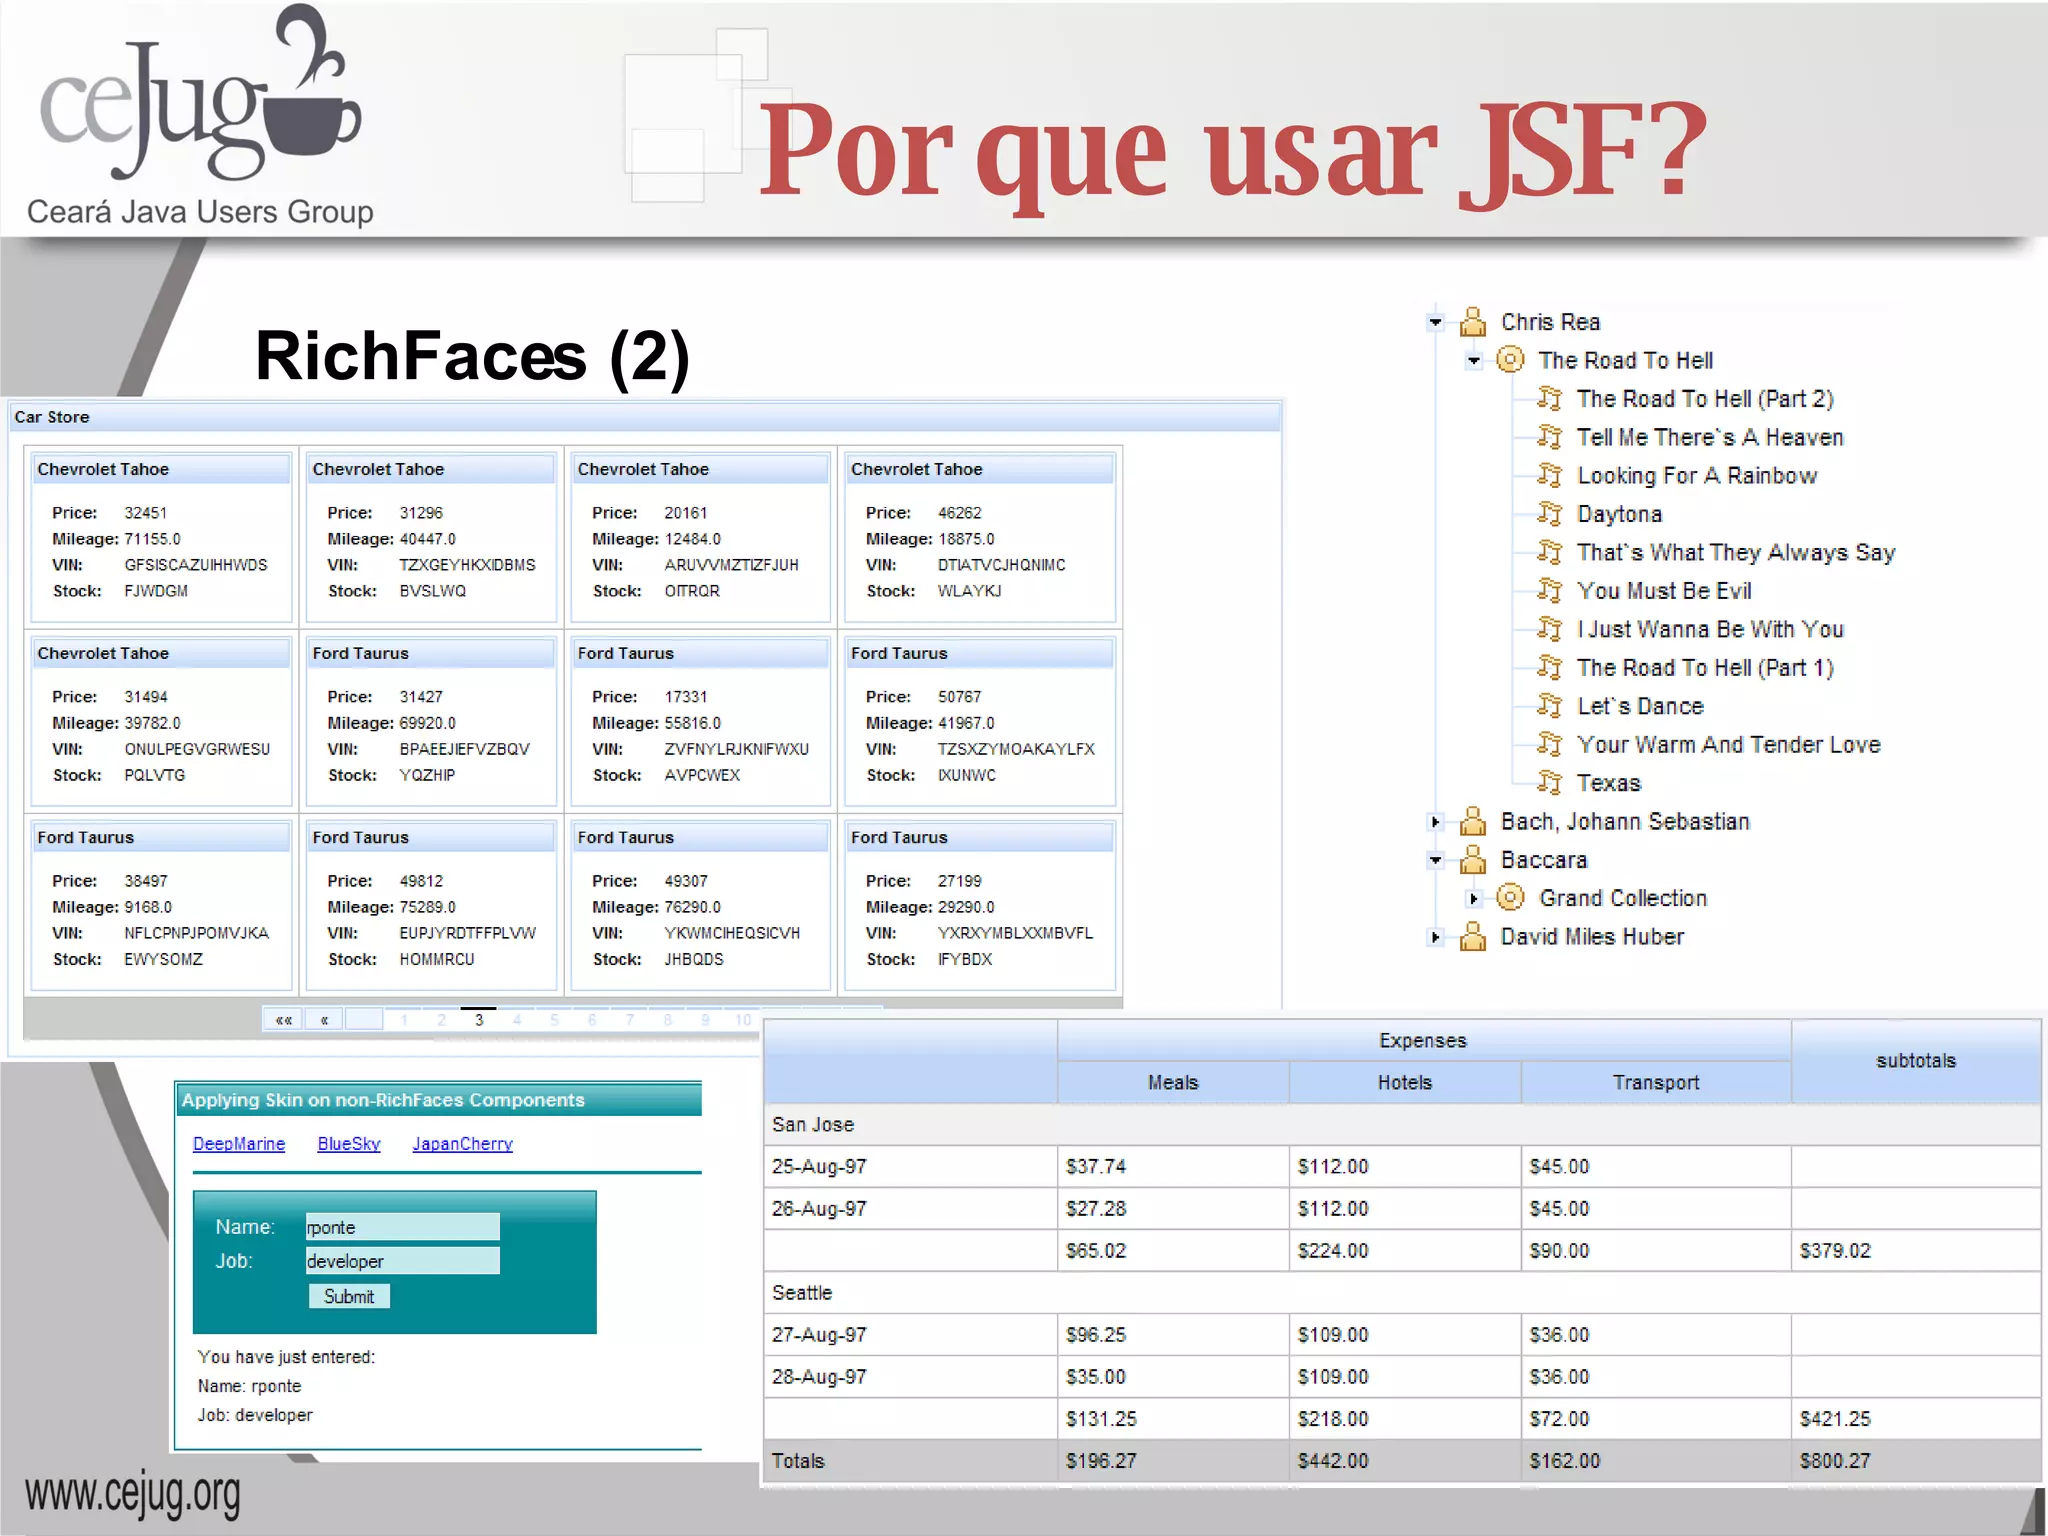Screen dimensions: 2048x1536
Task: Click The Road To Hell album disc icon
Action: tap(1510, 360)
